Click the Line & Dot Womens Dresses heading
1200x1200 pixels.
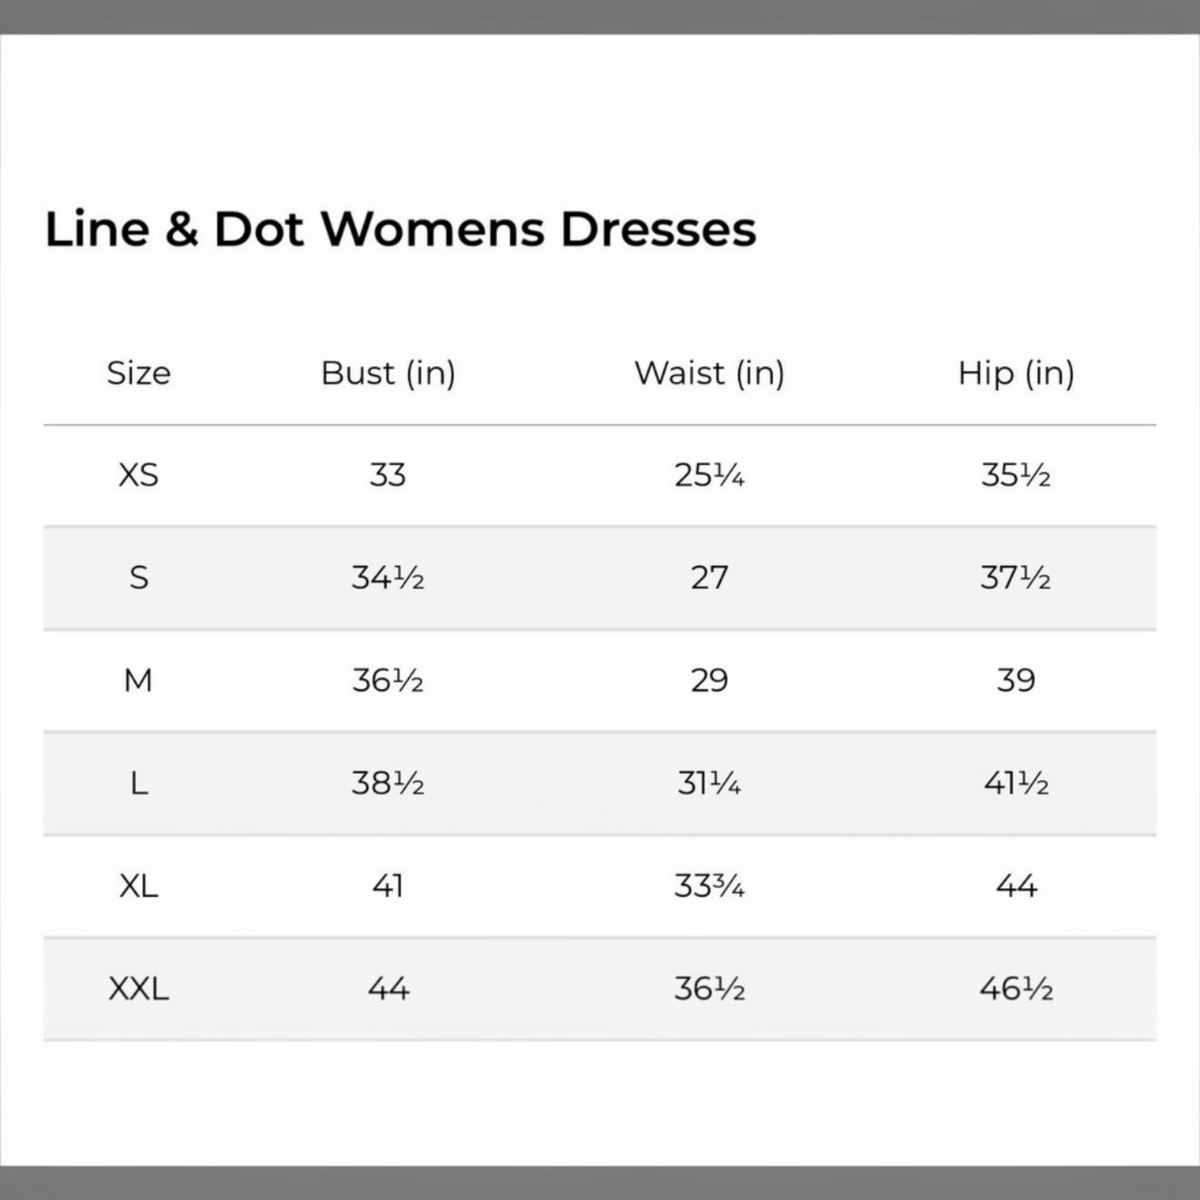[400, 230]
